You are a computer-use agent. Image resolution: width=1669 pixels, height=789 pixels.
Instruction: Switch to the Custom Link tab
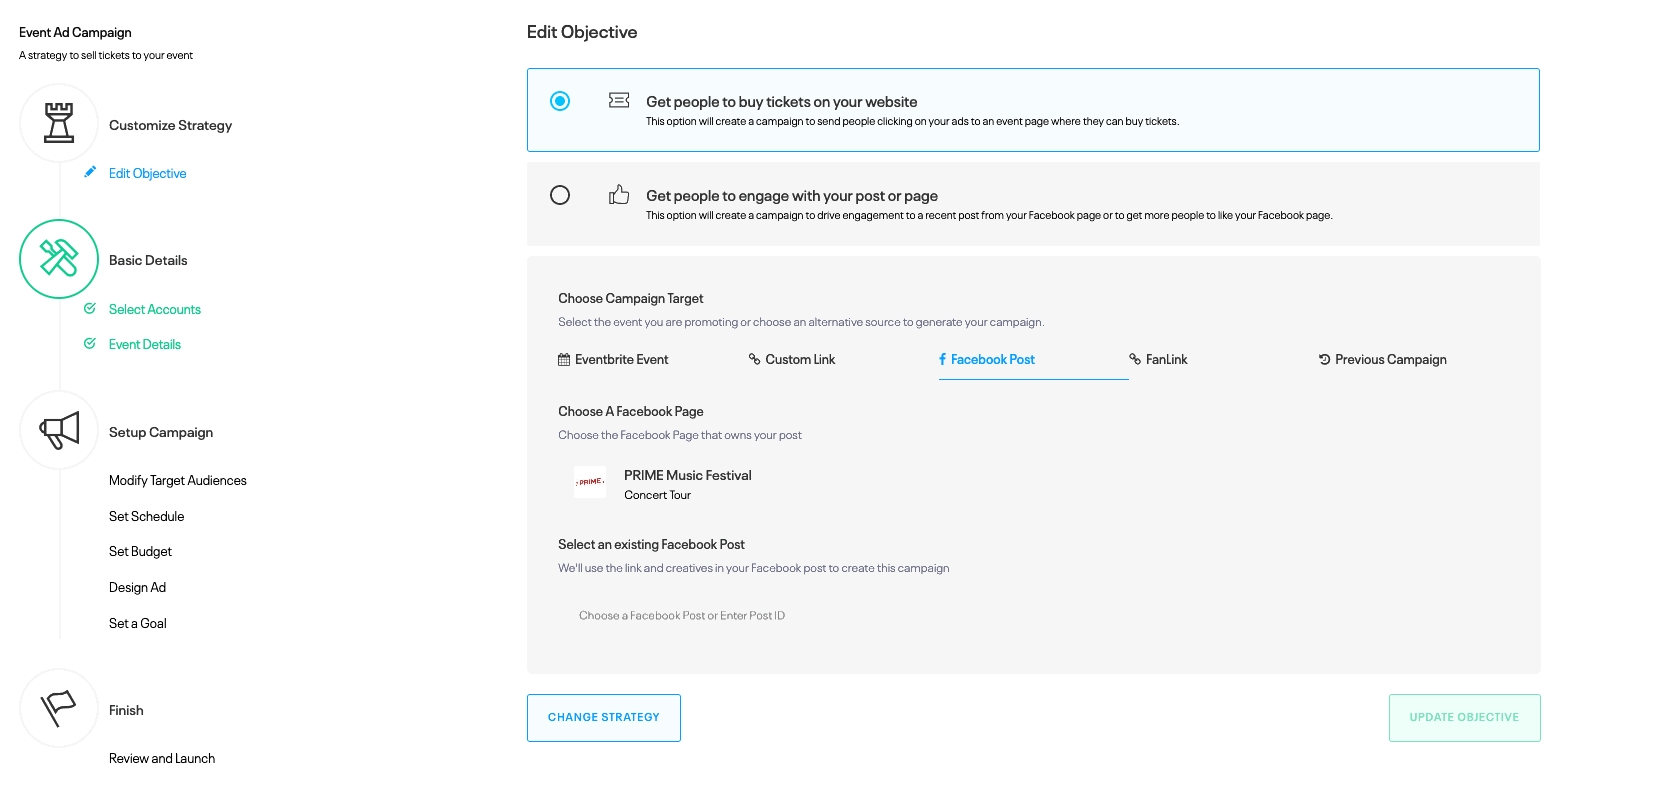792,360
